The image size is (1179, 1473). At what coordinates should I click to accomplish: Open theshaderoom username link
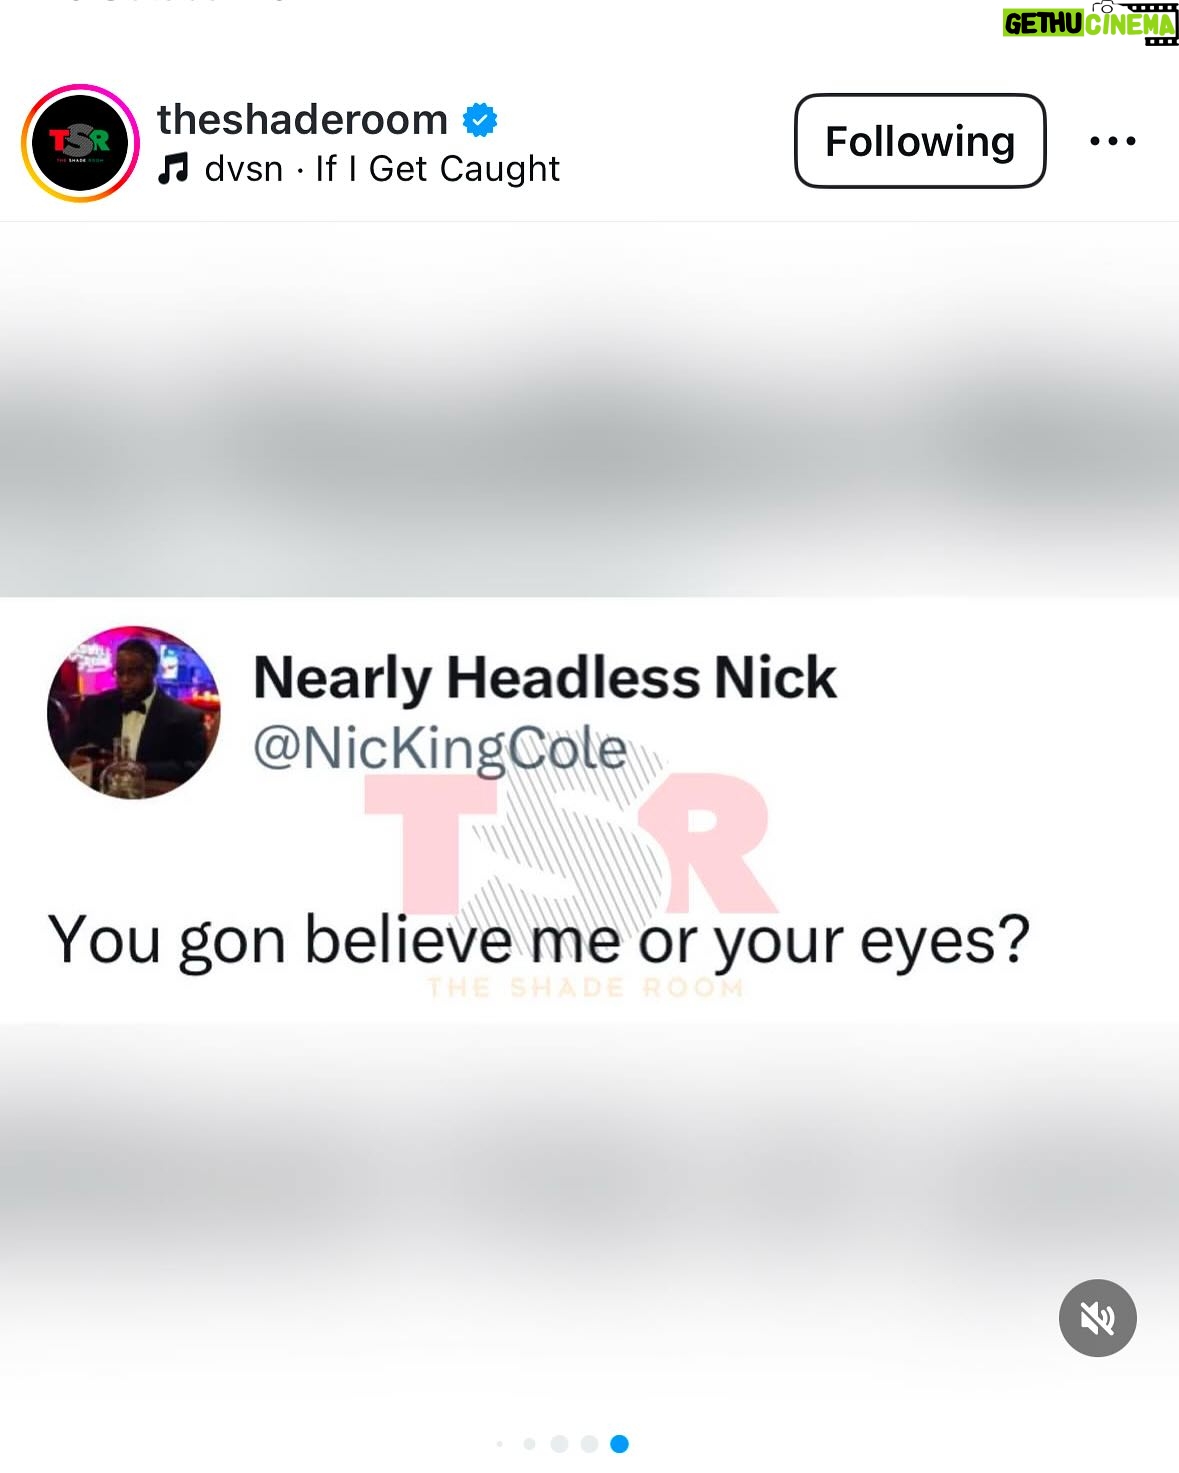[302, 120]
